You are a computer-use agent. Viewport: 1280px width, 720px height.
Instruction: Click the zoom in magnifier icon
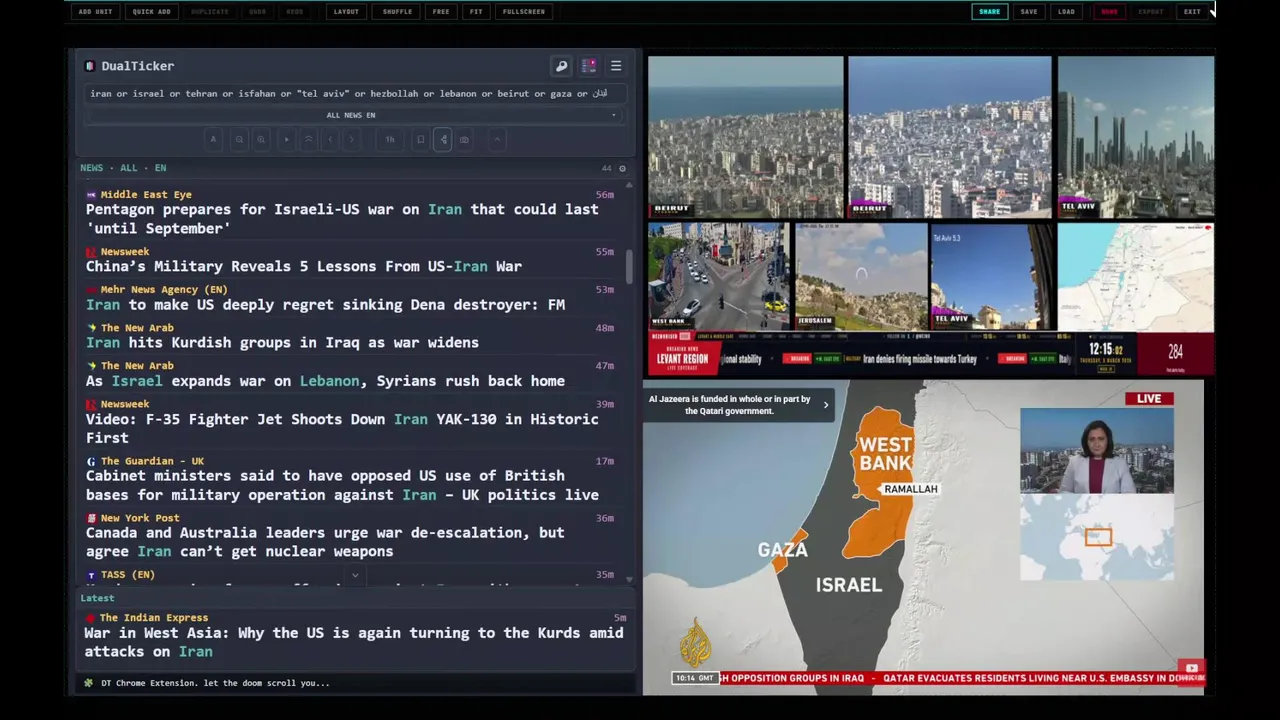click(261, 140)
